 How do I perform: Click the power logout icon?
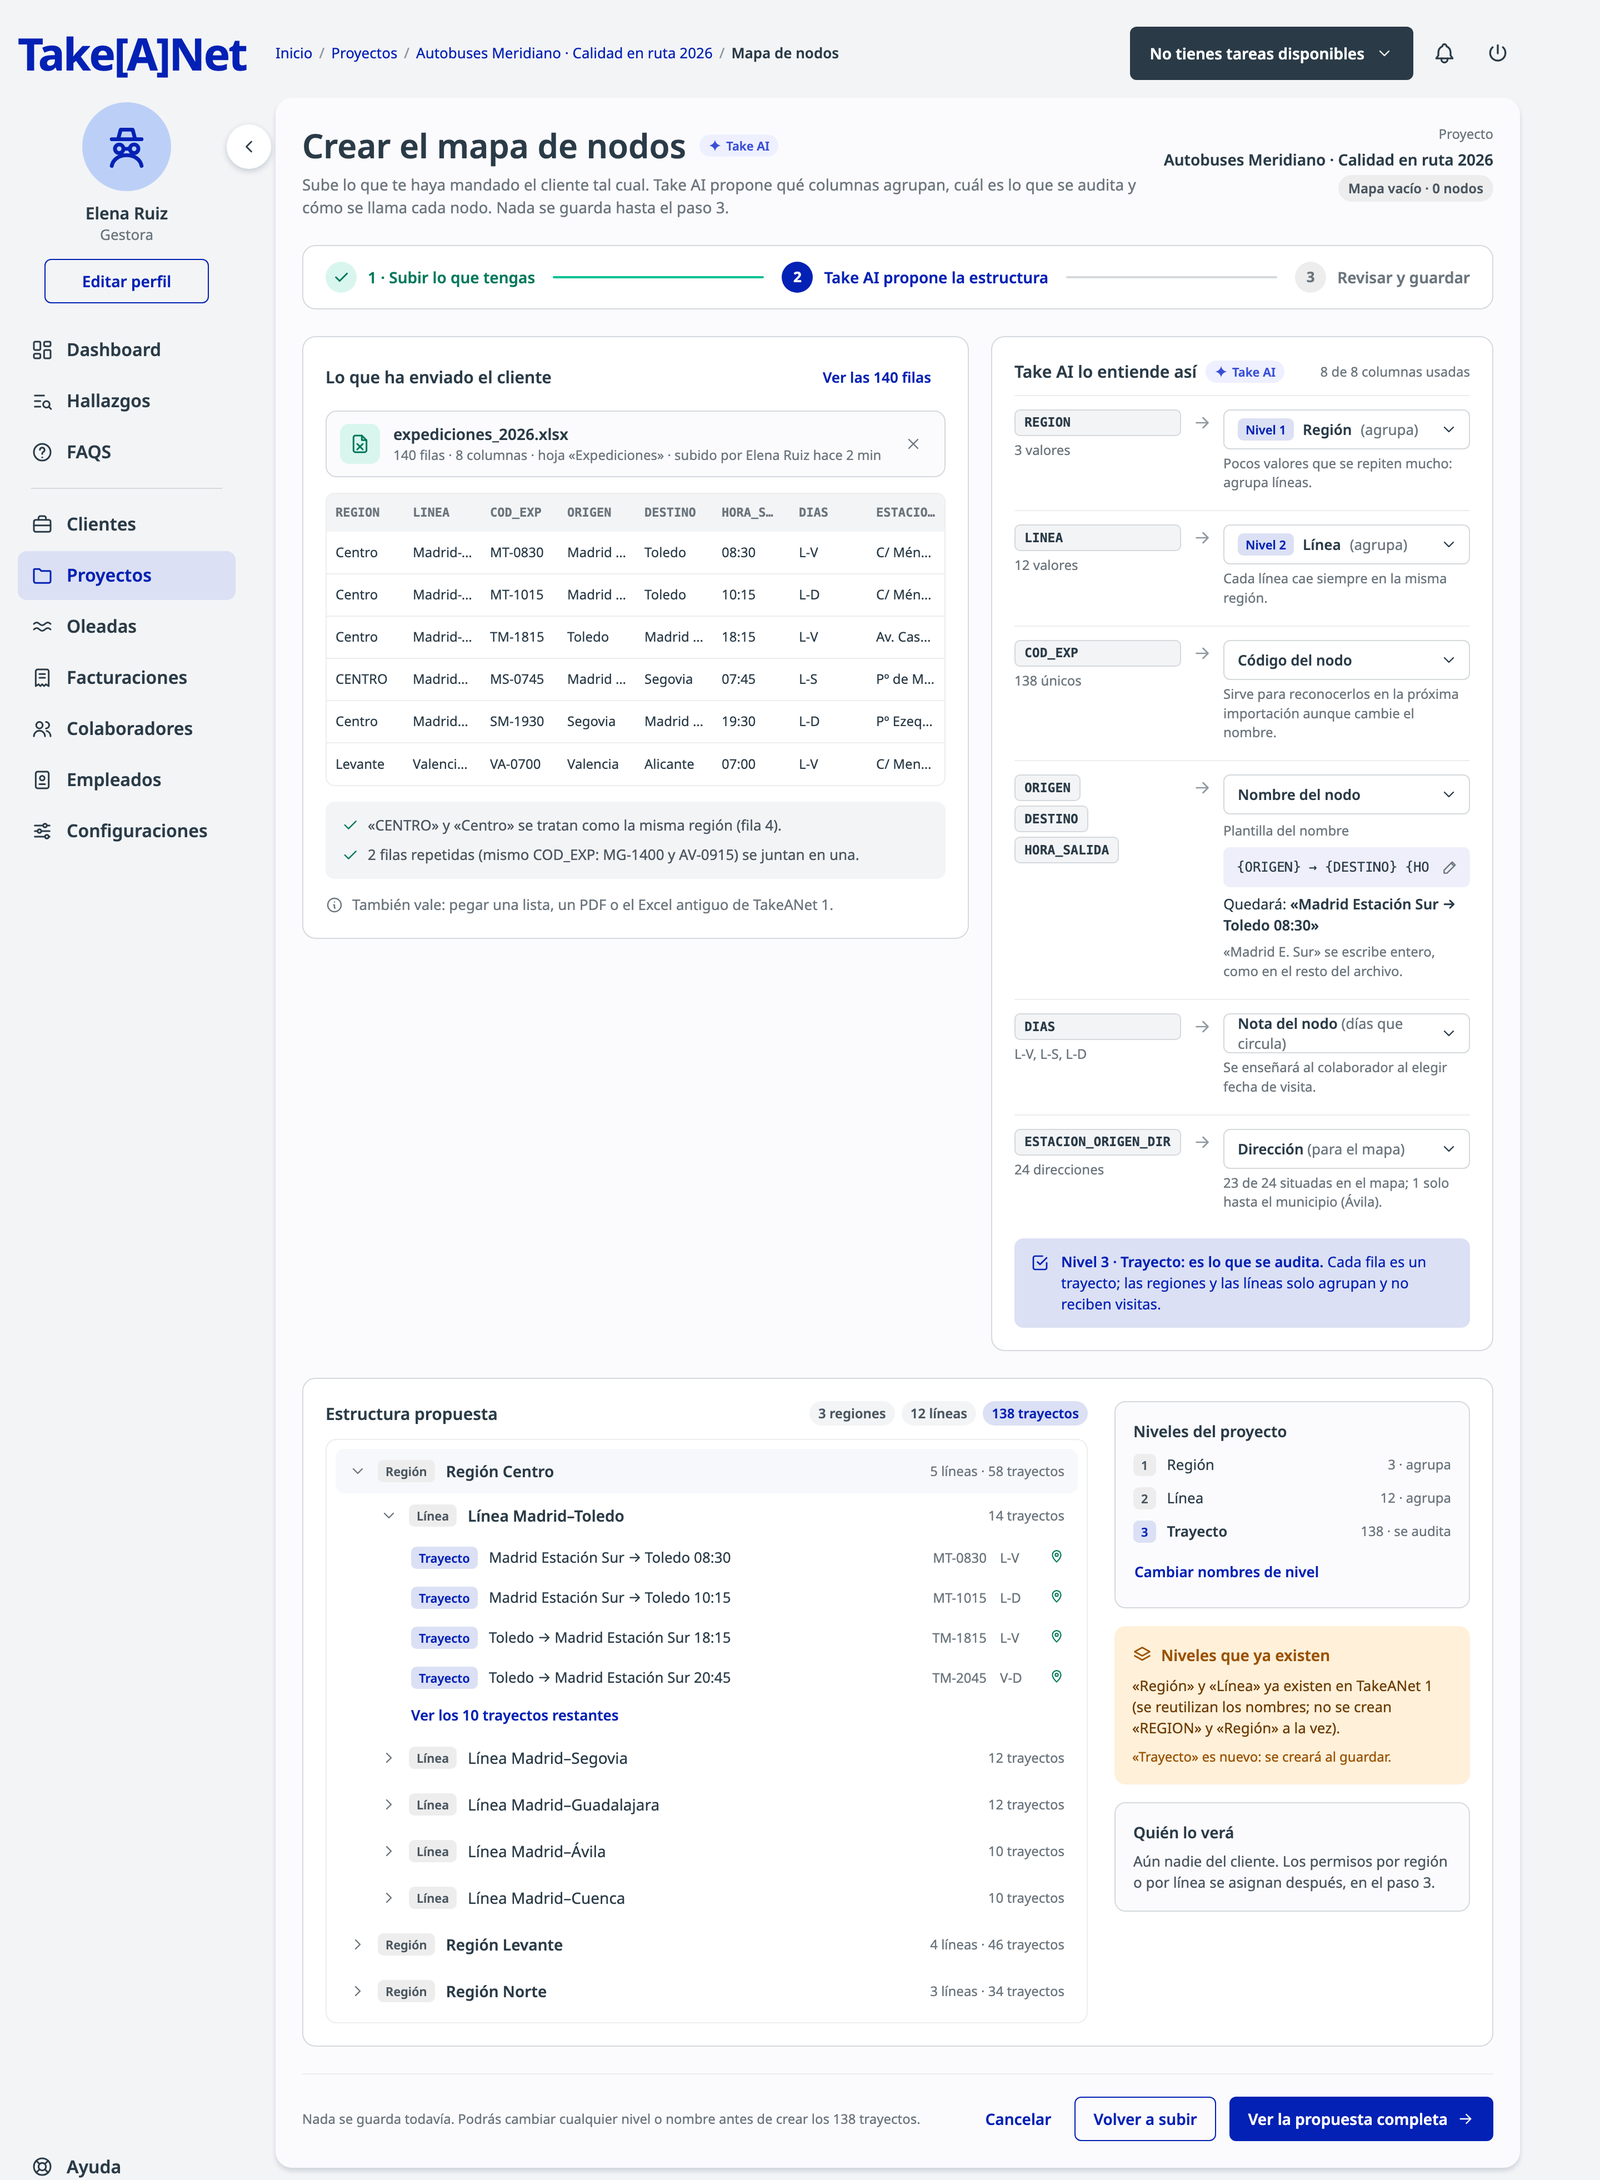click(x=1497, y=54)
